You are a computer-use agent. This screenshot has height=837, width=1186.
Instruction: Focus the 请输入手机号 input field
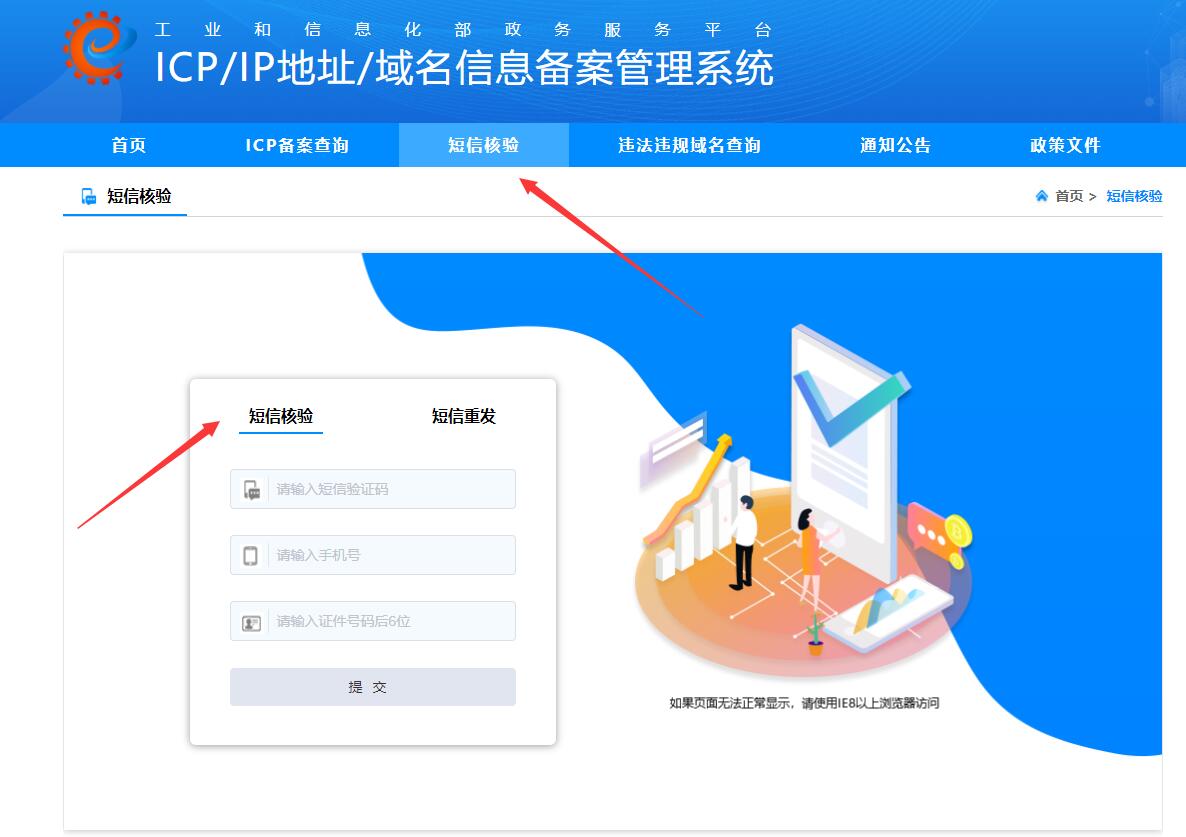[373, 555]
